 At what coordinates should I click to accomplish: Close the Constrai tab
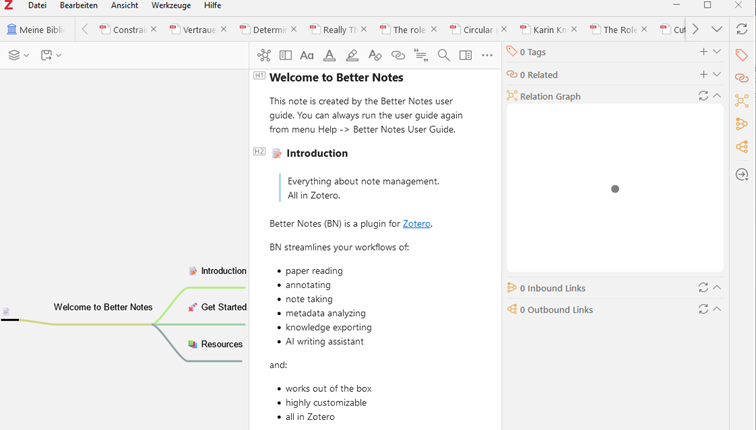(x=153, y=29)
